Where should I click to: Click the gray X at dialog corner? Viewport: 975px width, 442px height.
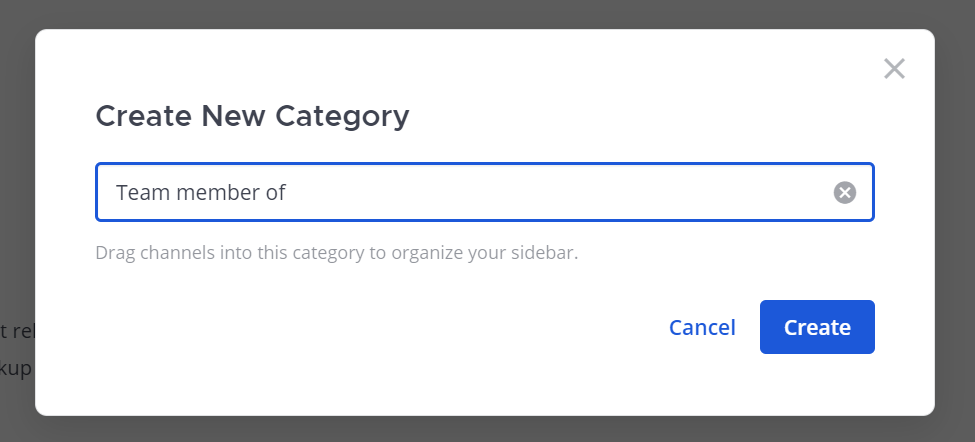894,68
